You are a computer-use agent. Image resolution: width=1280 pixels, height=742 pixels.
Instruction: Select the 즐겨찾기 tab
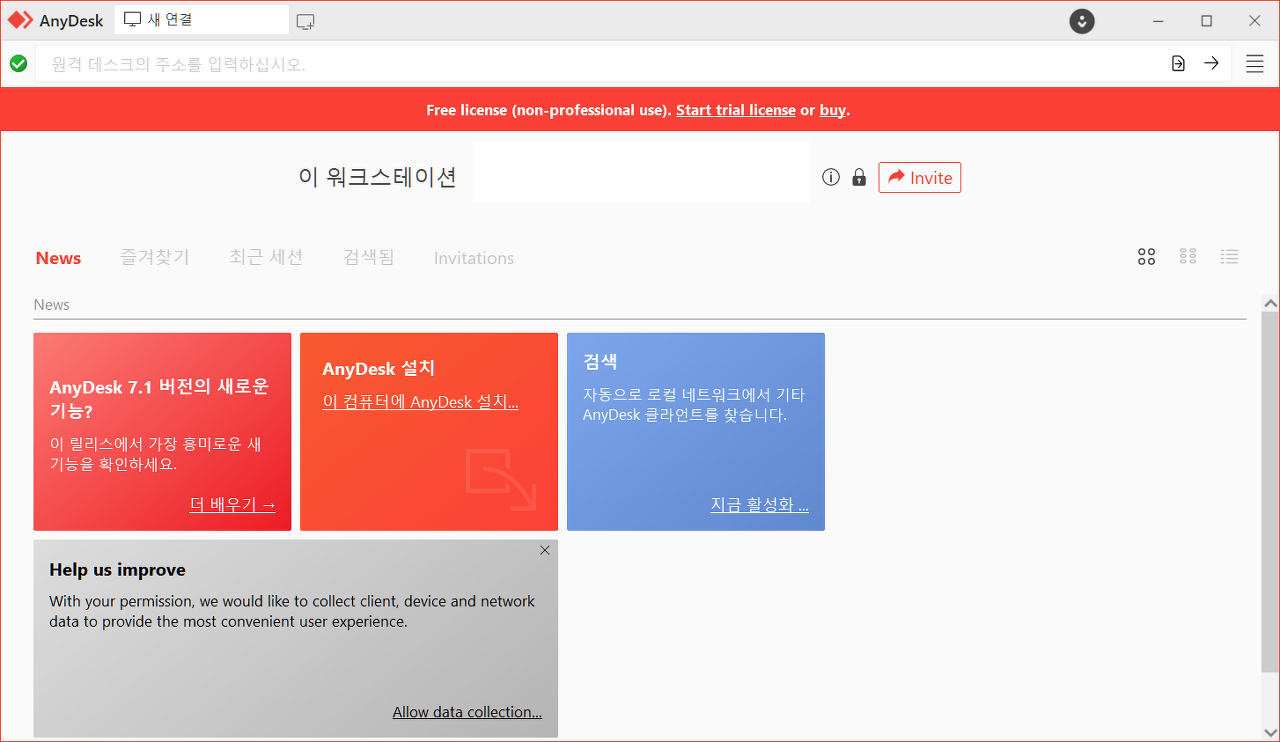[x=155, y=257]
